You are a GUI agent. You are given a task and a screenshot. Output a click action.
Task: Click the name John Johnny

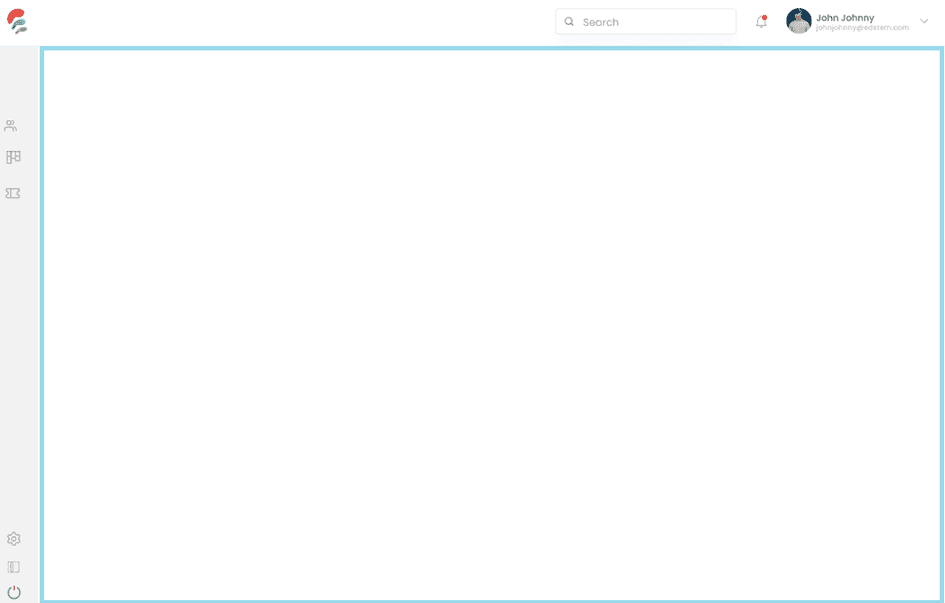point(847,16)
